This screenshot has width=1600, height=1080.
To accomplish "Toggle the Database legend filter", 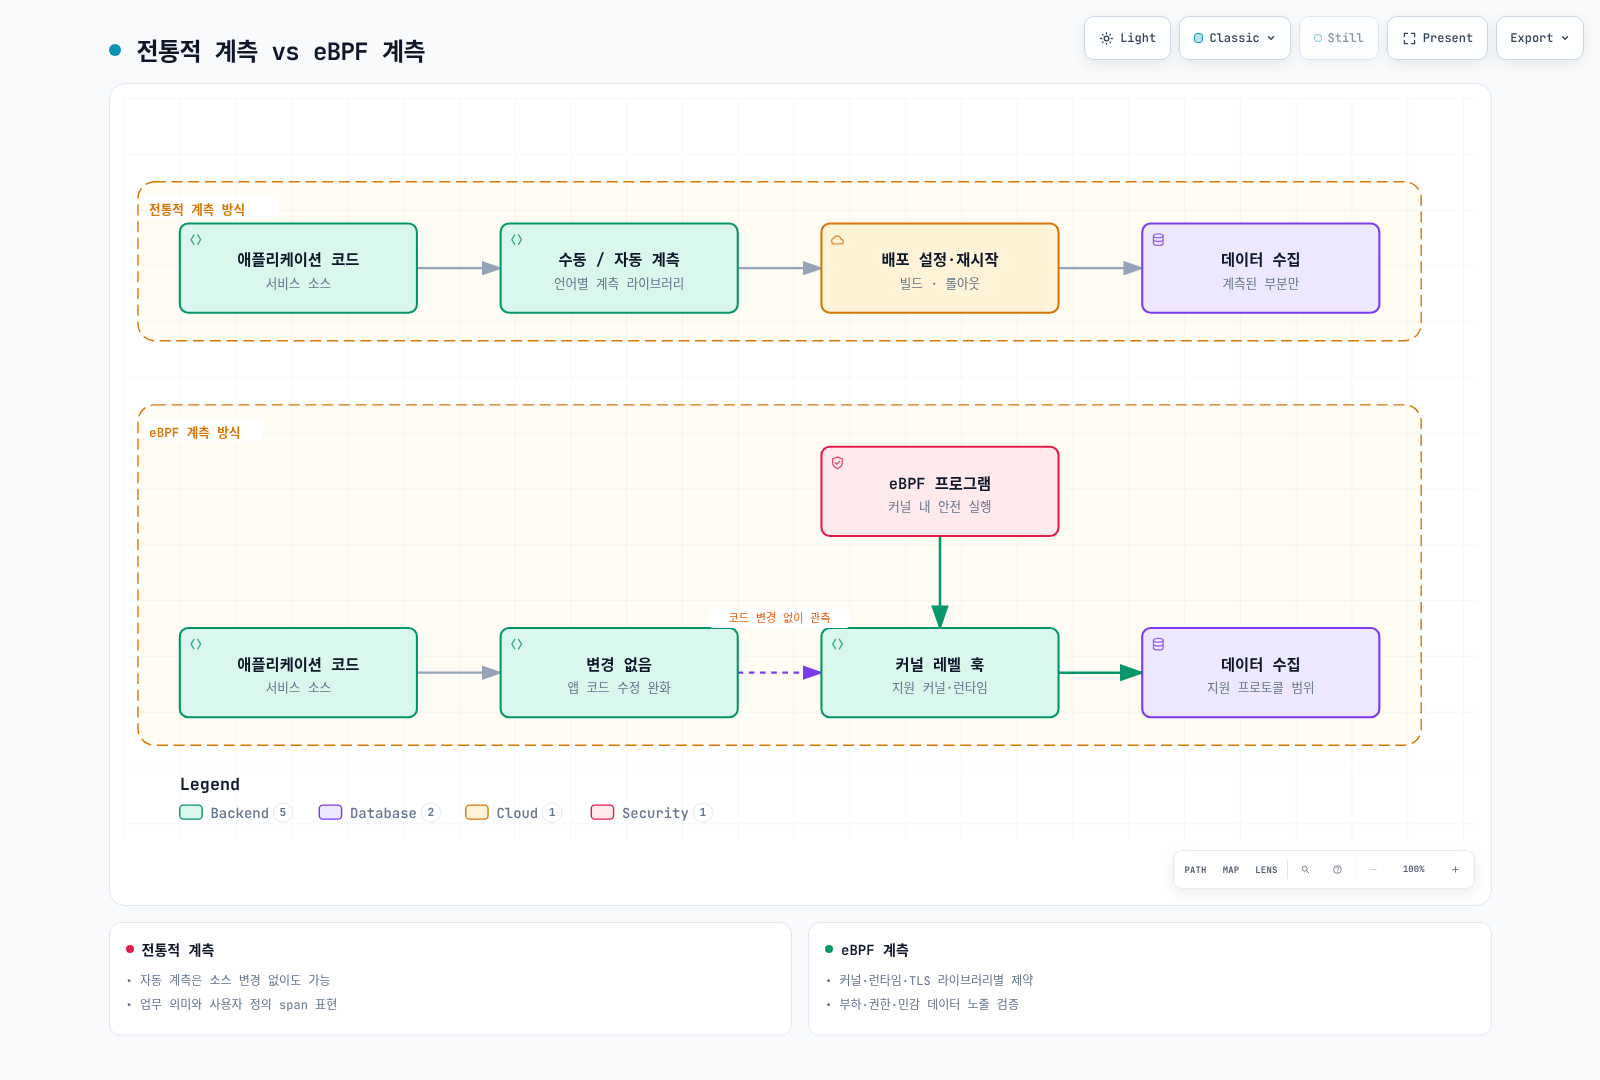I will (379, 813).
